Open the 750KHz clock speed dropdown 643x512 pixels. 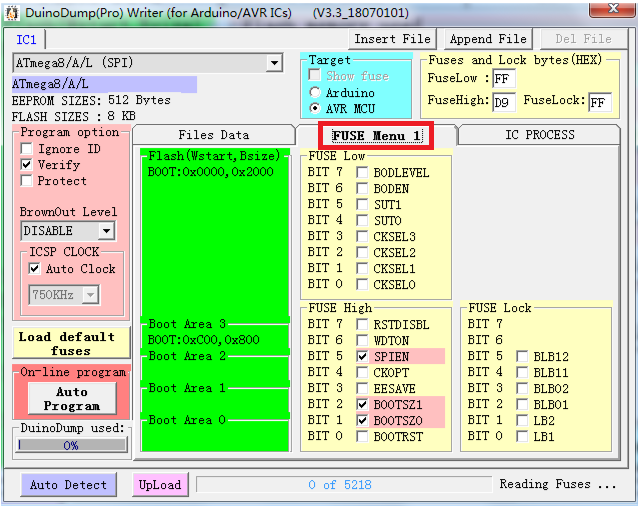tap(90, 294)
